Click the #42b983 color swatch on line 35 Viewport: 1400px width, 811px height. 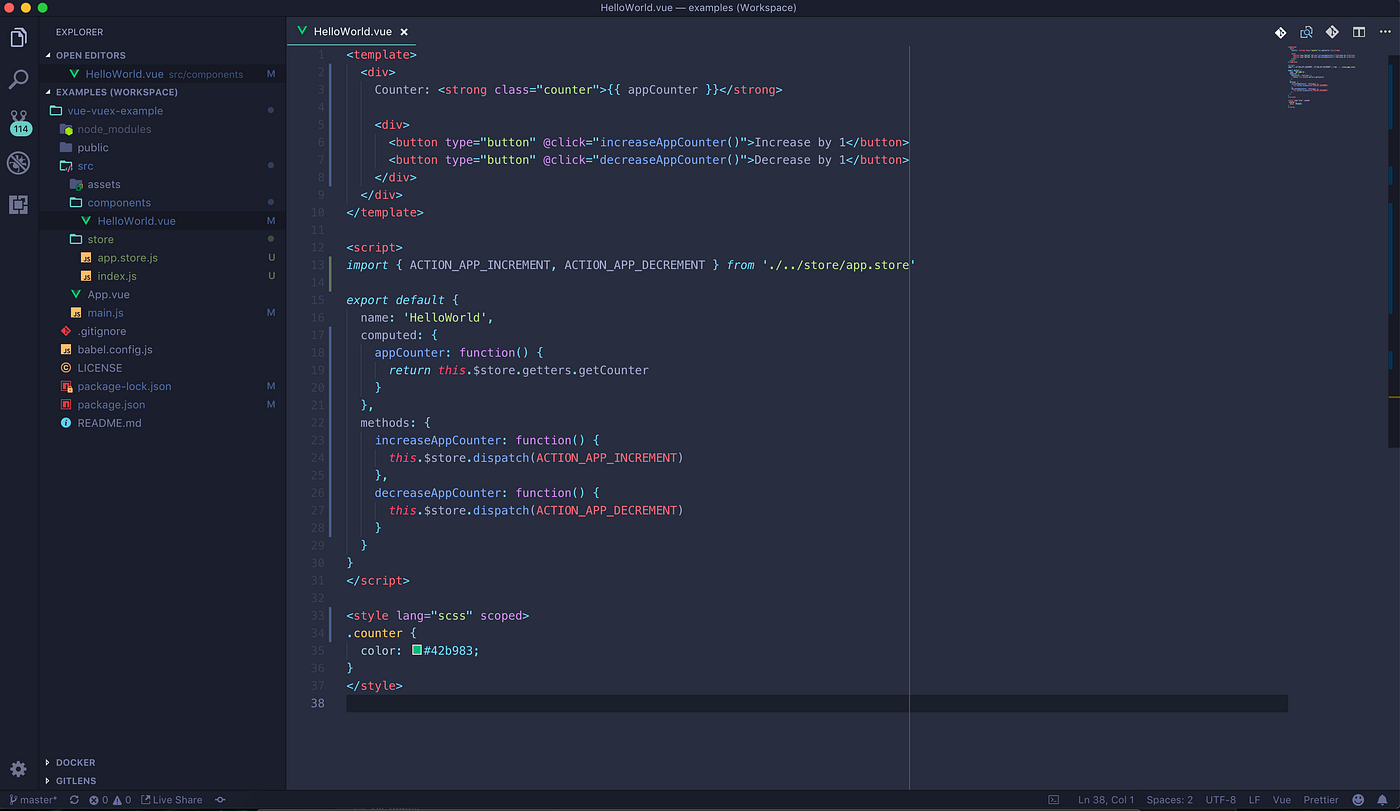coord(416,650)
